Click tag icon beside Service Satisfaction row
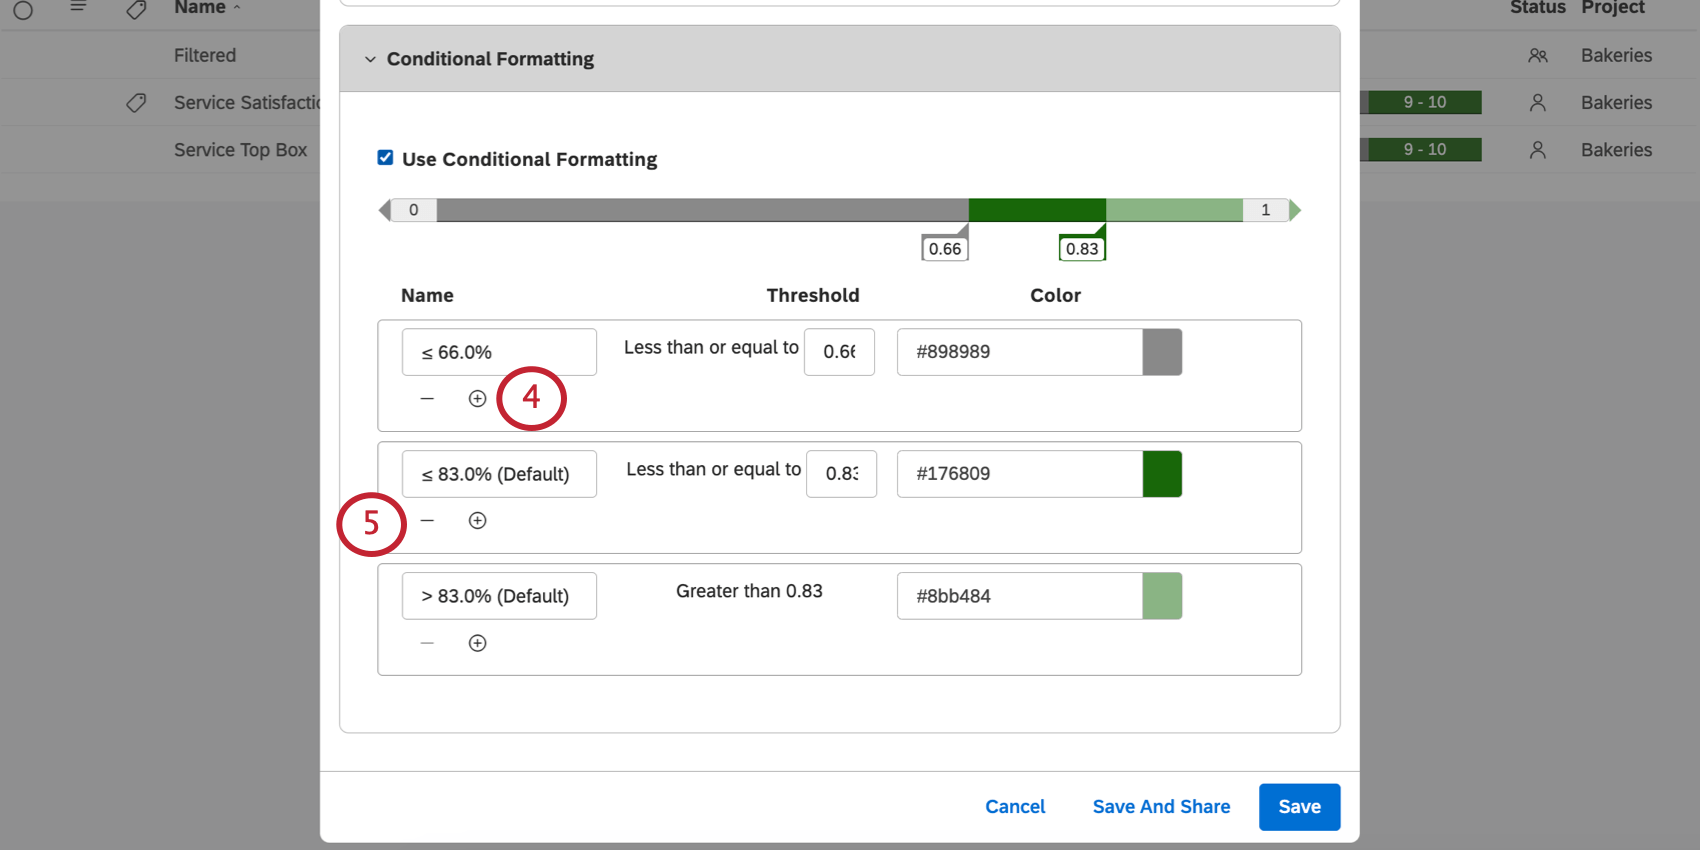1700x850 pixels. pyautogui.click(x=137, y=103)
